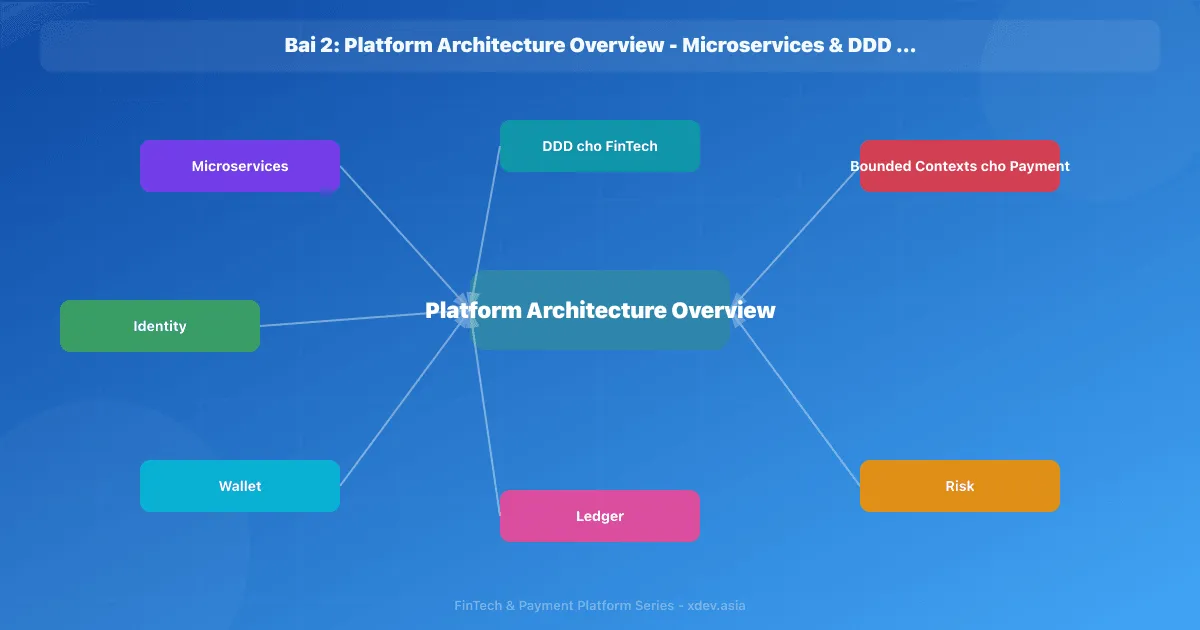Click the green Identity node
This screenshot has height=630, width=1200.
160,326
